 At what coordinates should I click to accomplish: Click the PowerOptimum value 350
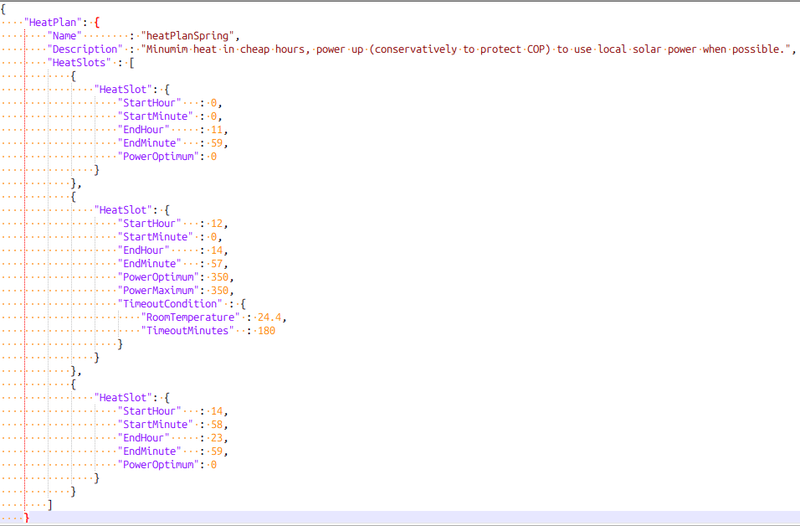(220, 277)
